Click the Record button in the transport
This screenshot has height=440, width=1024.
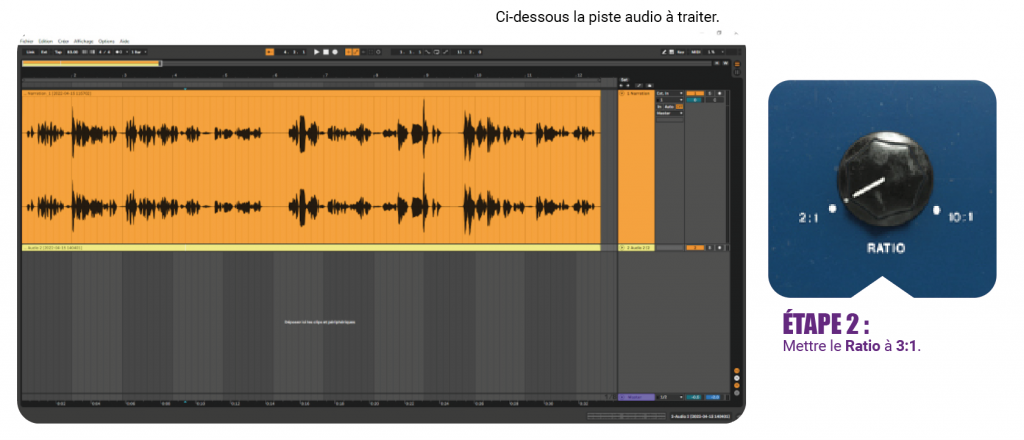335,52
